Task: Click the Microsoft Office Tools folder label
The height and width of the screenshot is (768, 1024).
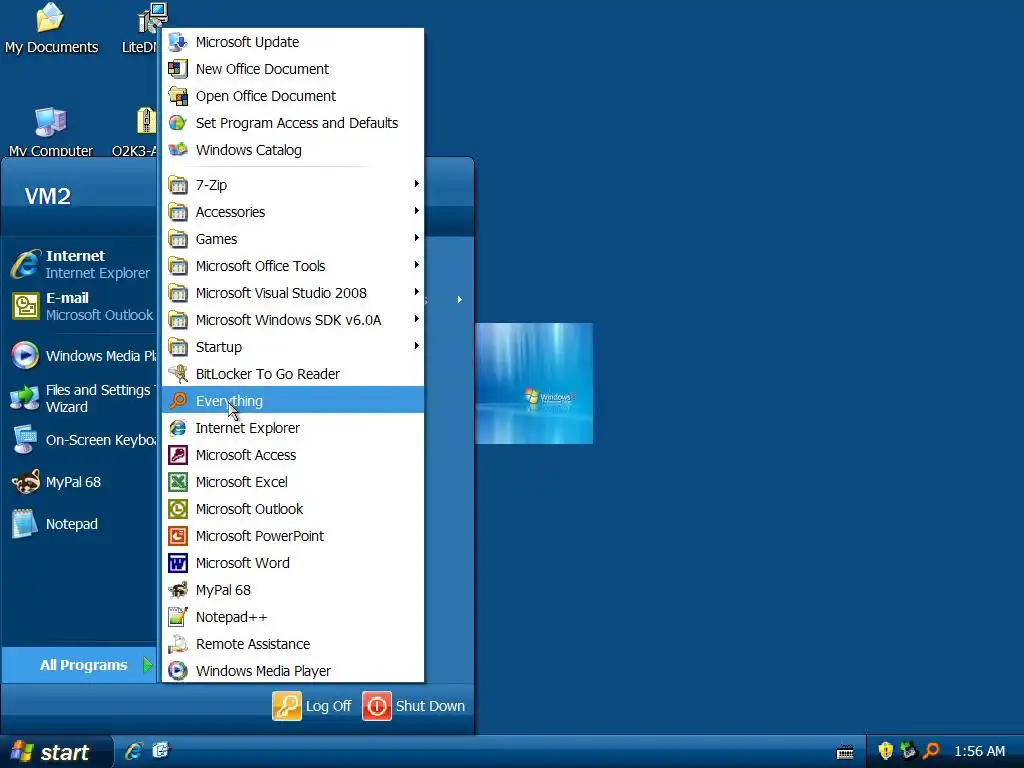Action: tap(261, 266)
